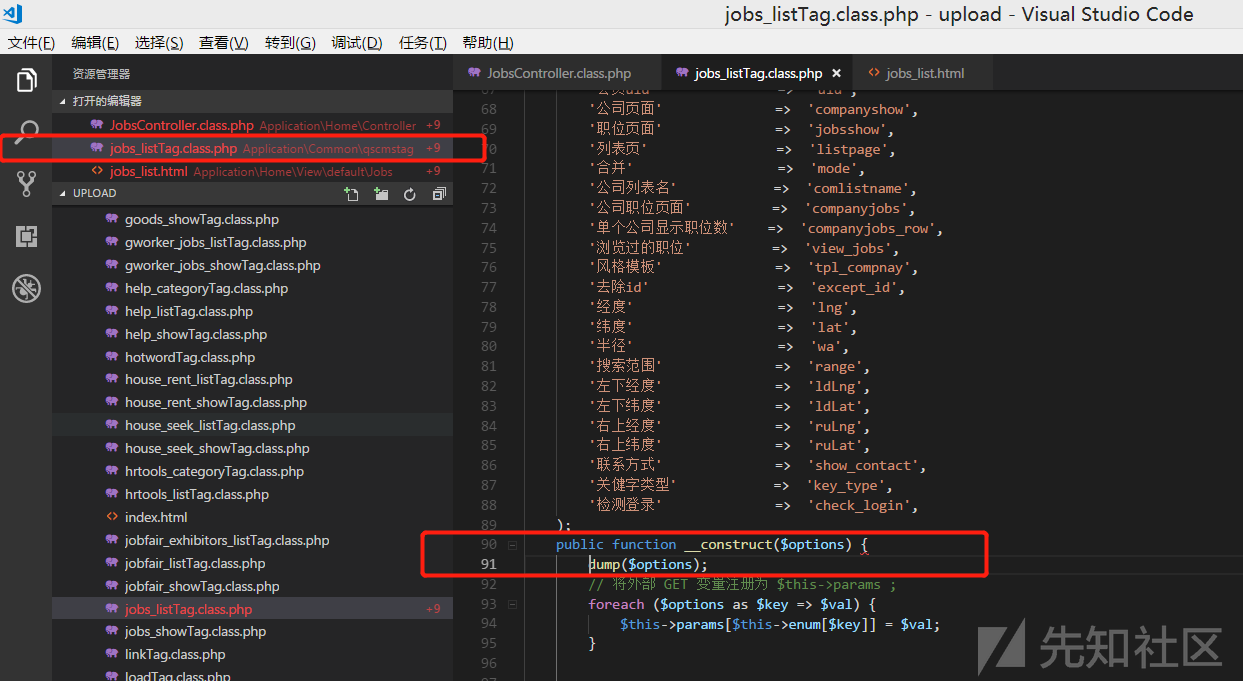Collapse the 打开的编辑器 section

click(x=65, y=101)
